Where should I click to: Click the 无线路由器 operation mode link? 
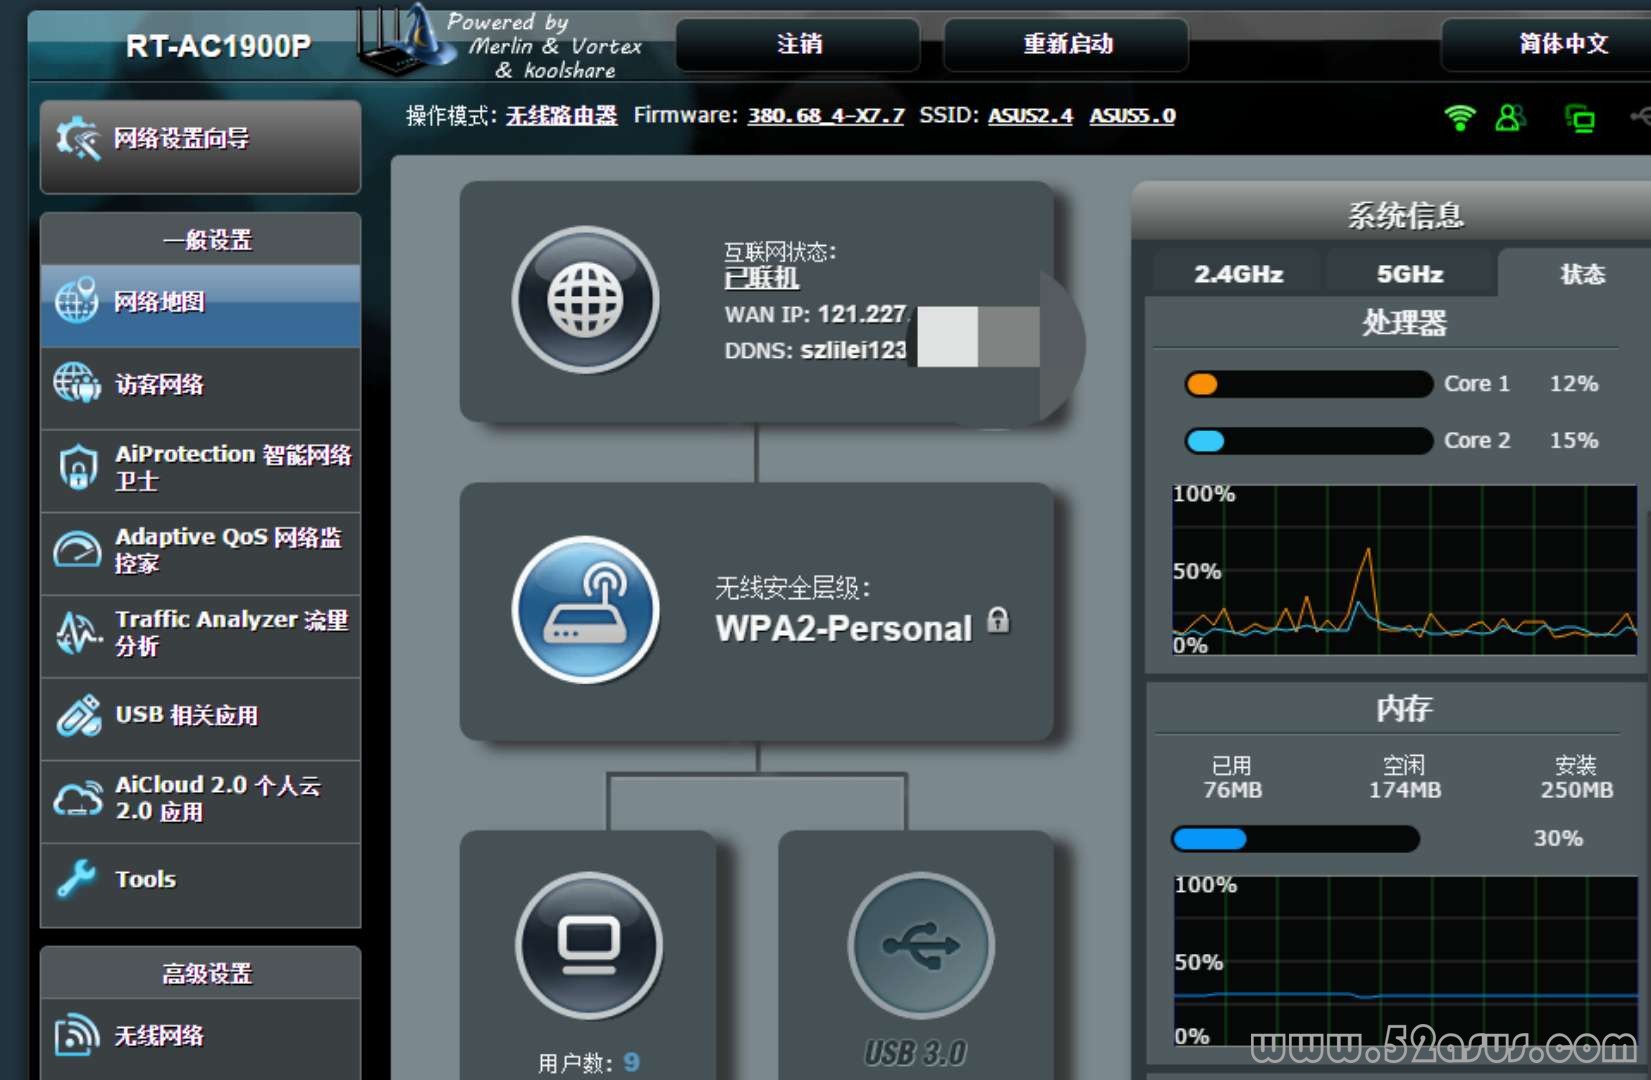click(x=561, y=116)
